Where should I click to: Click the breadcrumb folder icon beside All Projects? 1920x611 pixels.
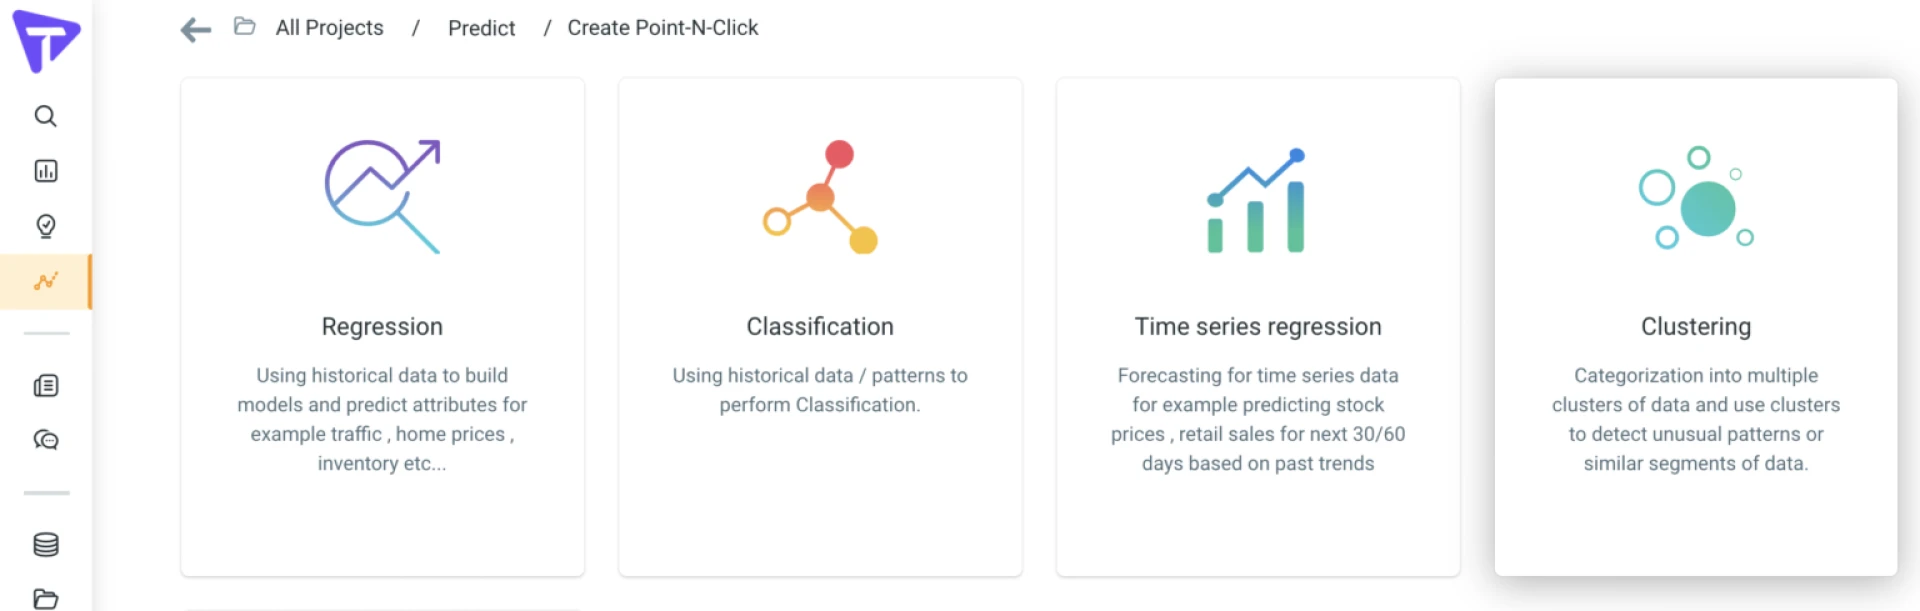(x=245, y=26)
